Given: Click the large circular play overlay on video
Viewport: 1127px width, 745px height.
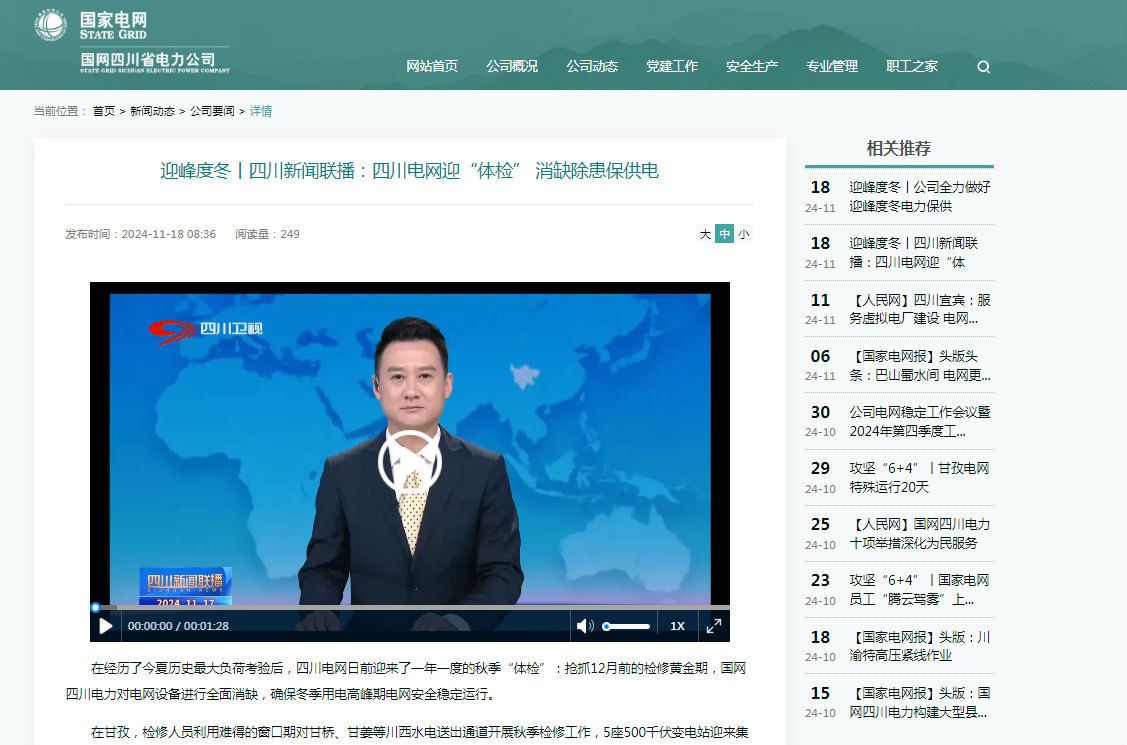Looking at the screenshot, I should point(409,462).
